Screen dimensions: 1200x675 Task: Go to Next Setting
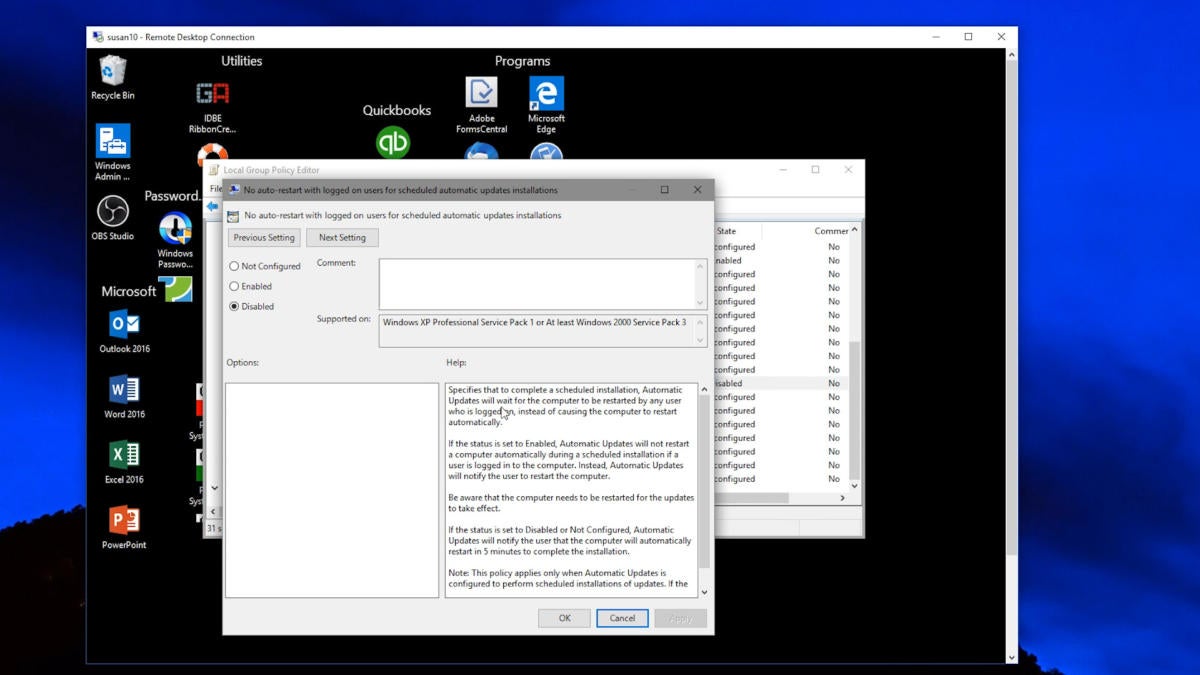[x=342, y=237]
